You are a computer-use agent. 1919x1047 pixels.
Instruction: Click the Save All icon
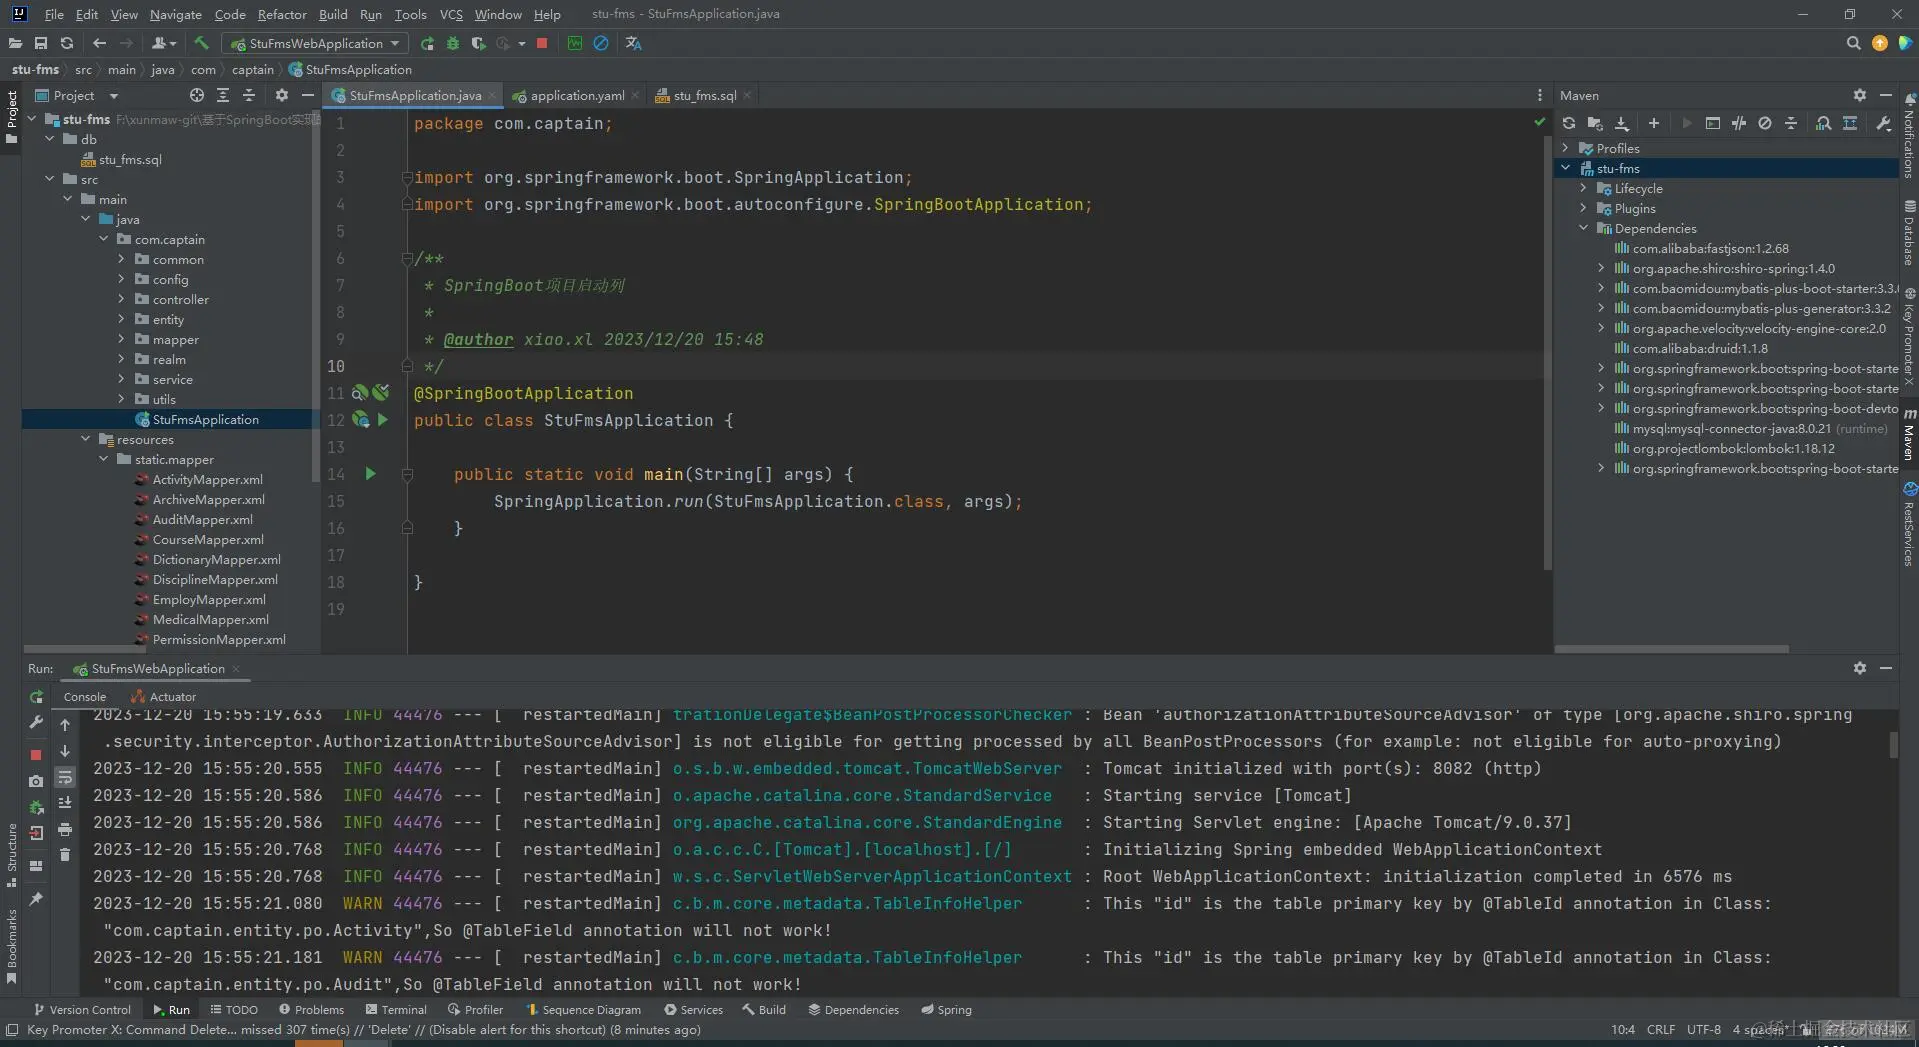41,43
